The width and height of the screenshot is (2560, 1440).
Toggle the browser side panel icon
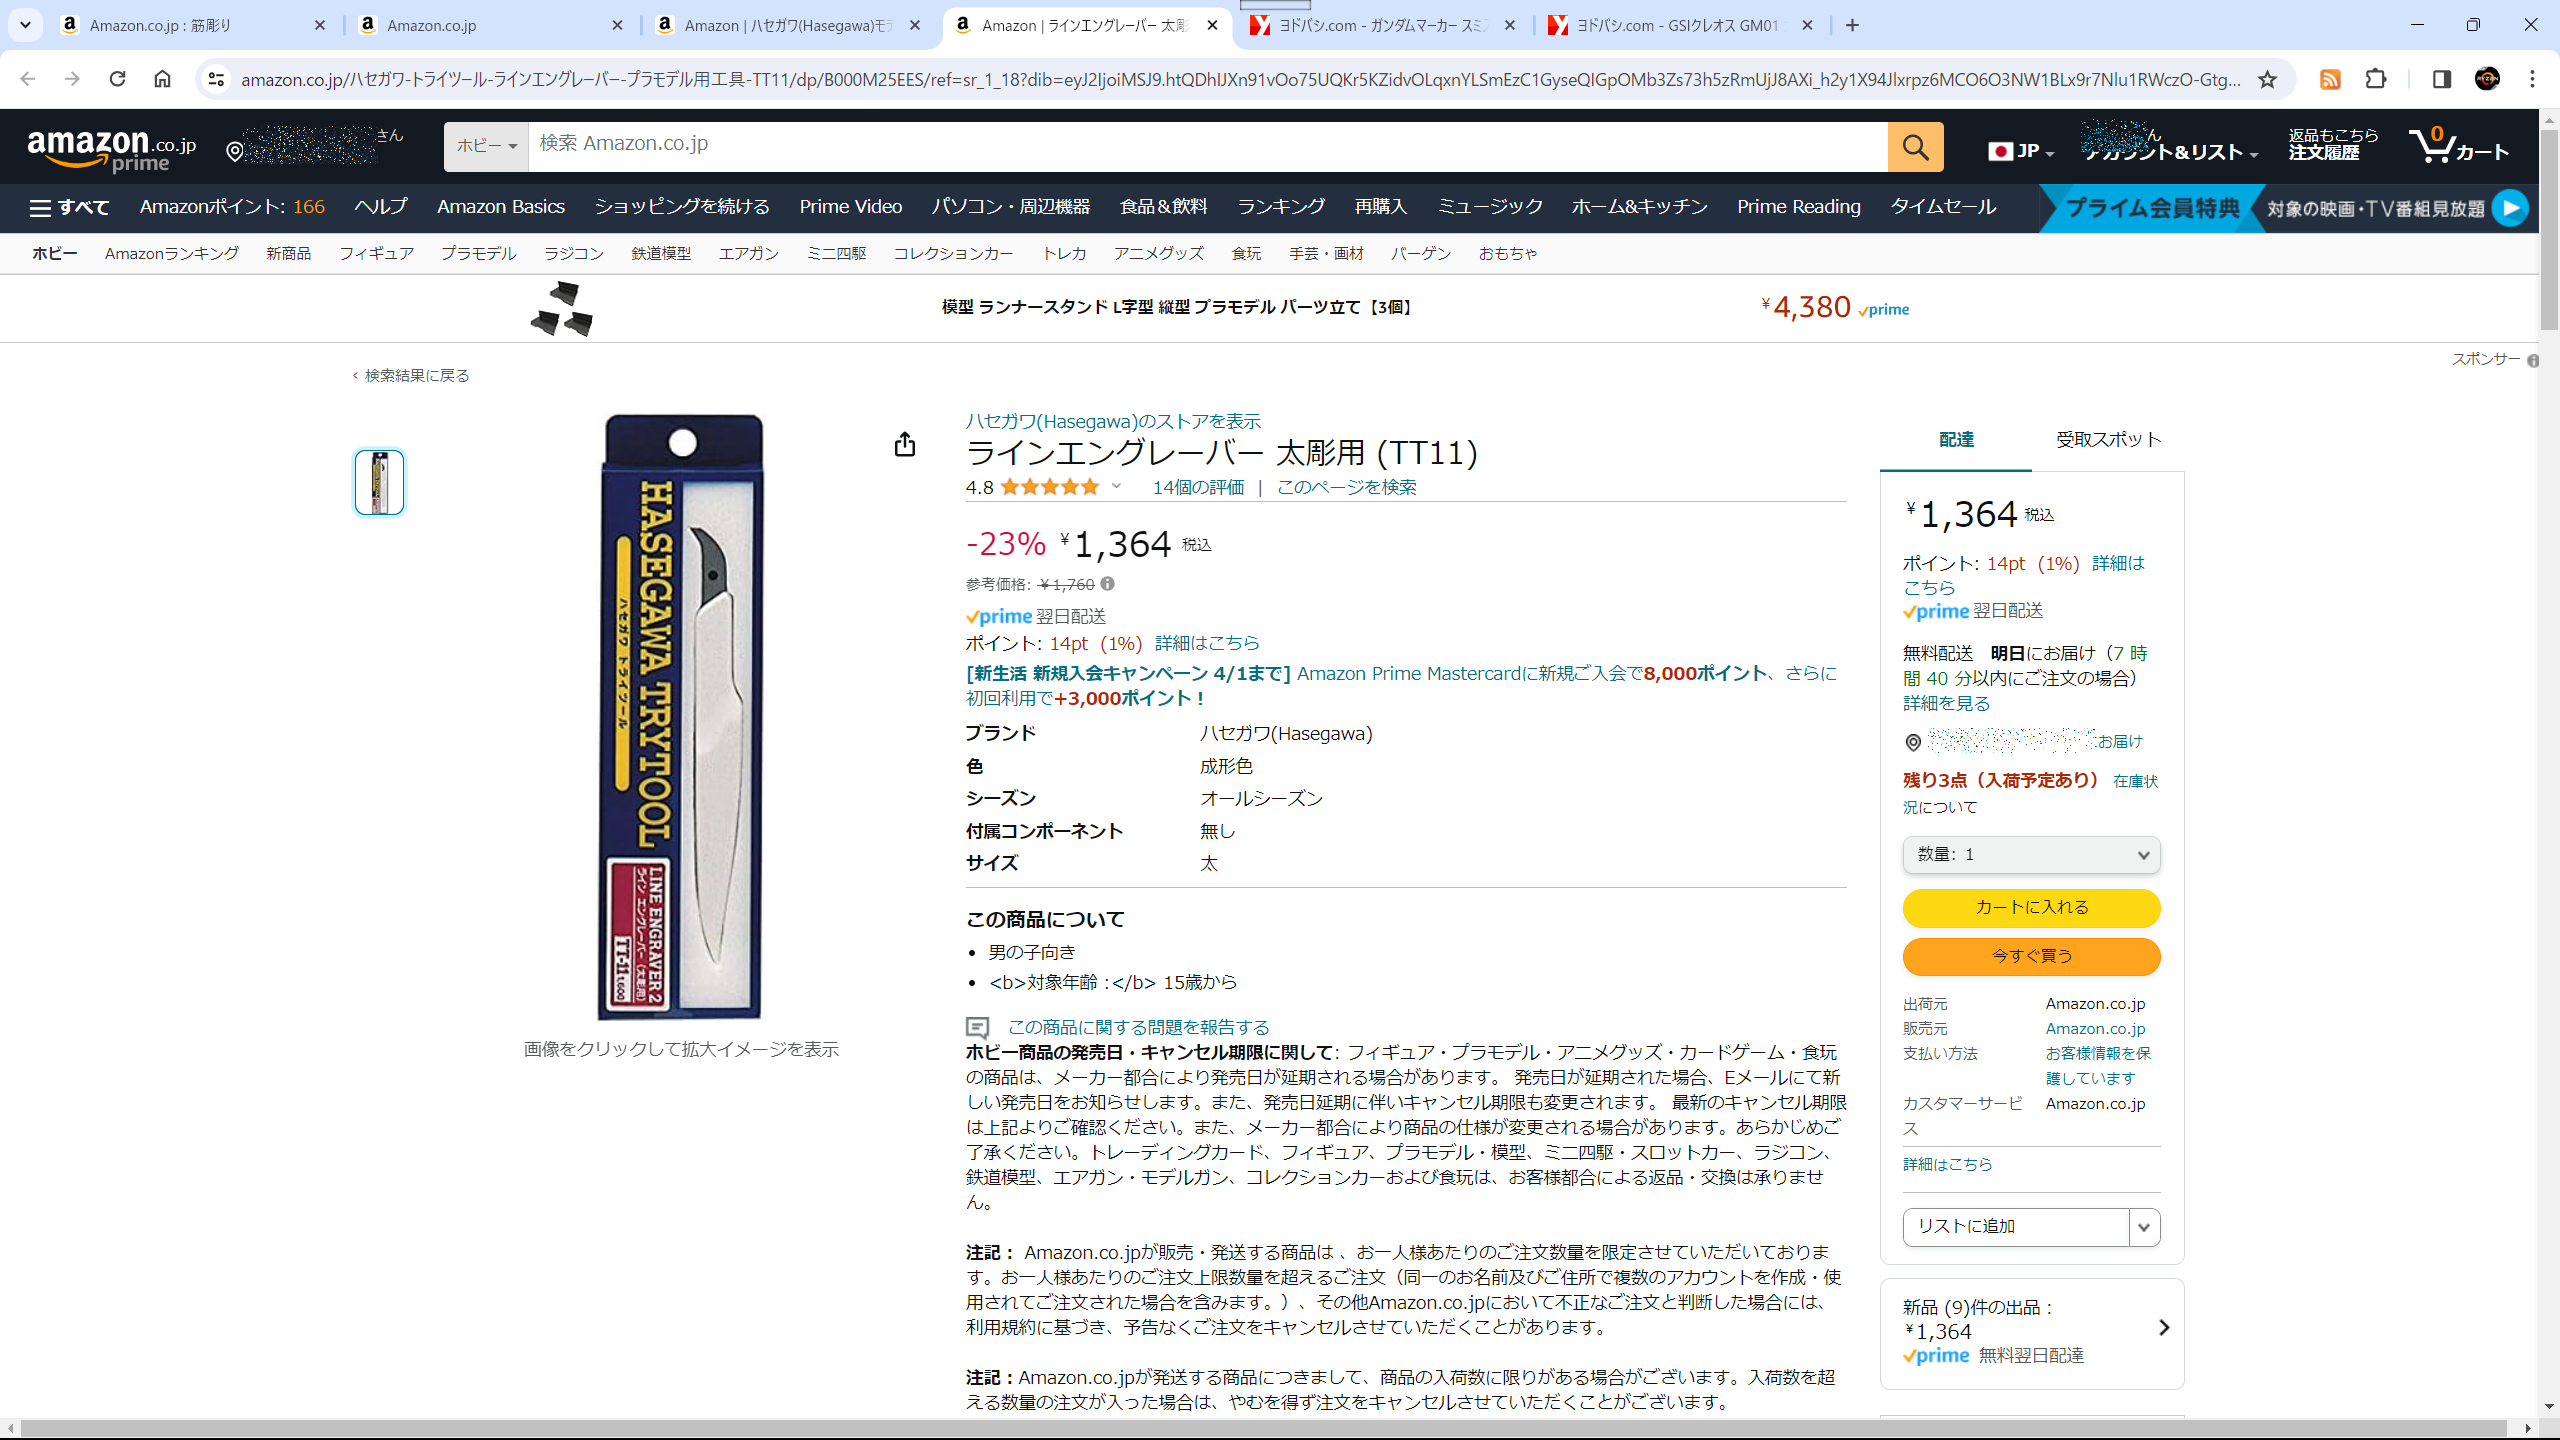pos(2441,79)
